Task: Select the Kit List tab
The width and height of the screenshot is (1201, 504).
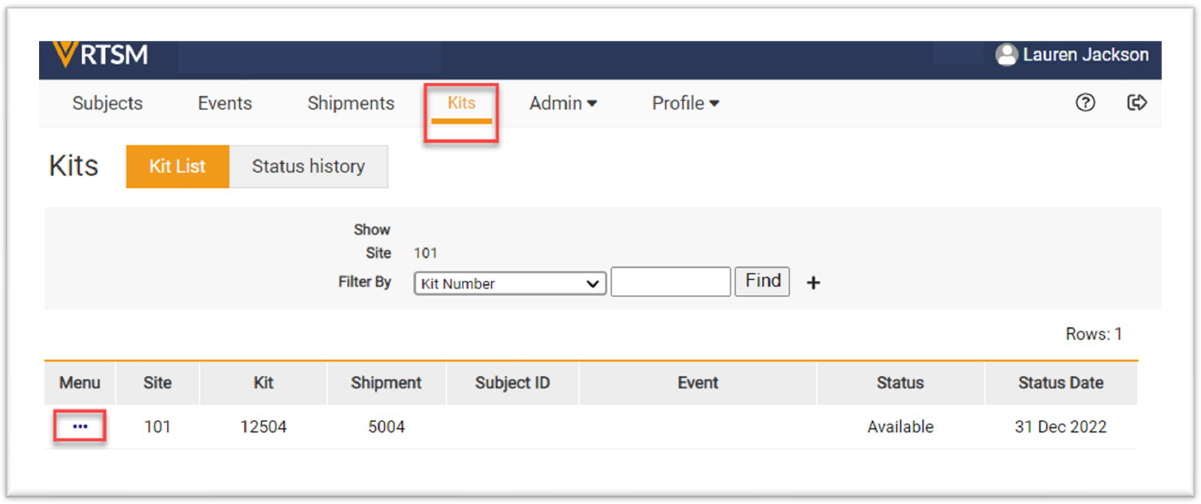Action: click(x=177, y=167)
